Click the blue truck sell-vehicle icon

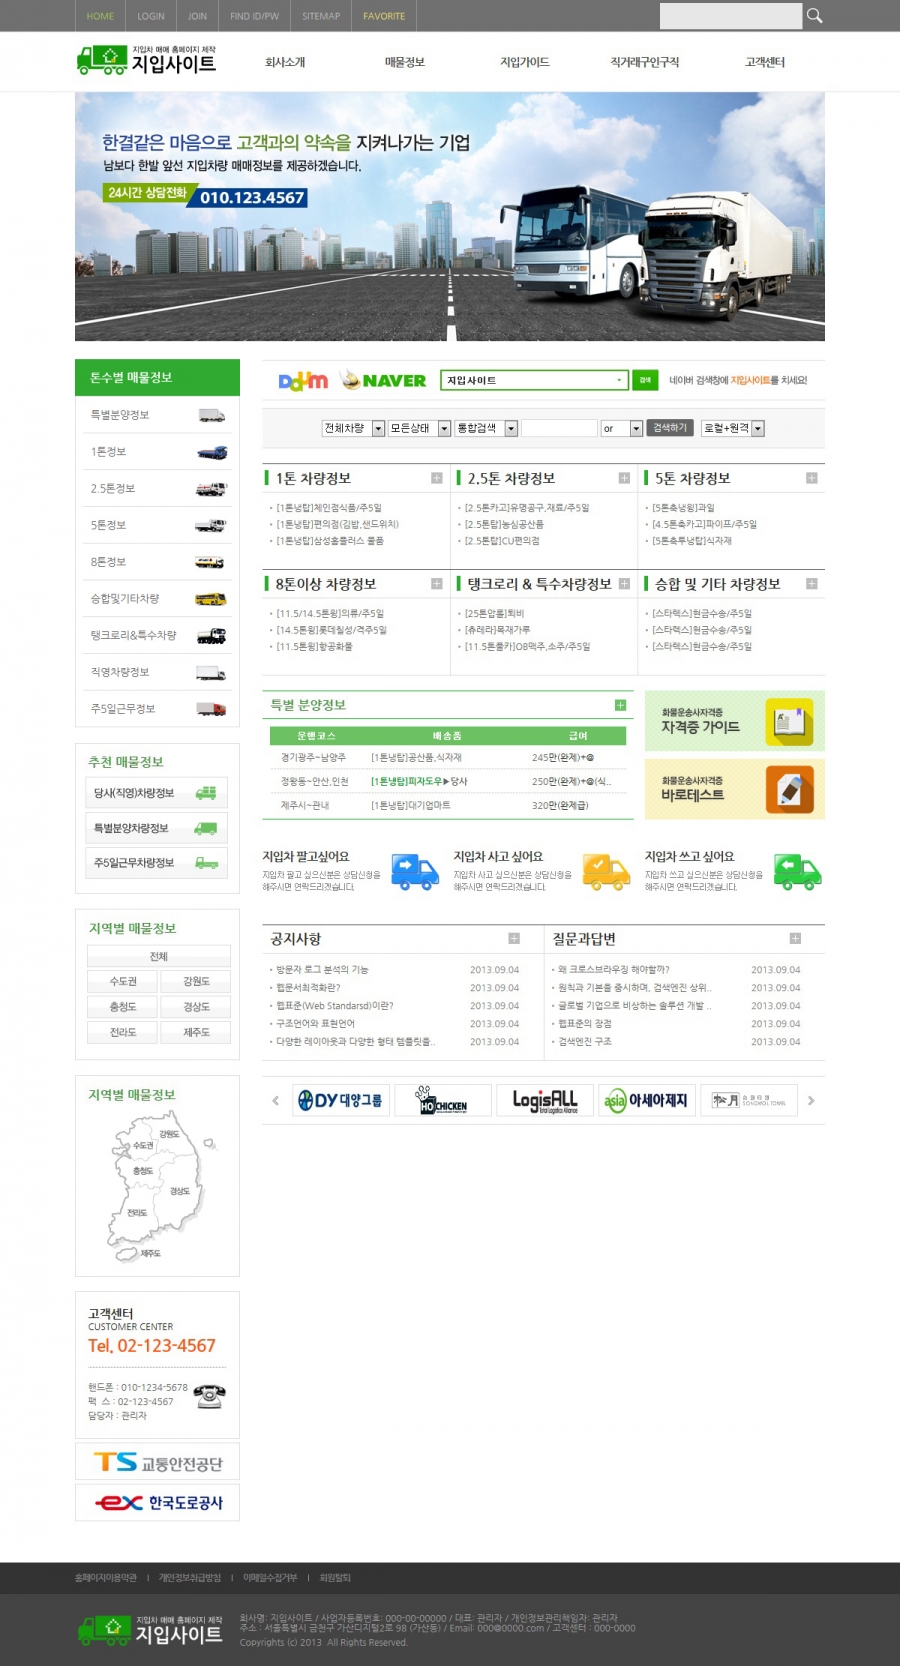click(414, 871)
